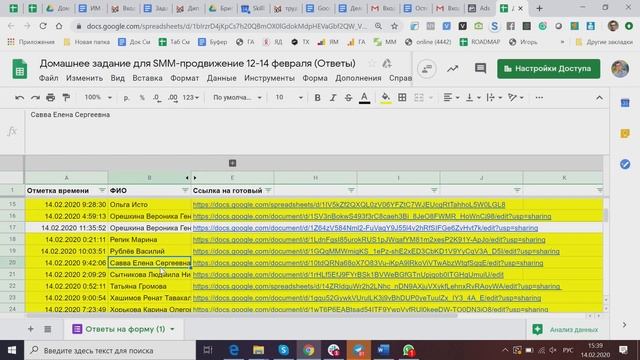Open Word from the taskbar

pyautogui.click(x=383, y=350)
